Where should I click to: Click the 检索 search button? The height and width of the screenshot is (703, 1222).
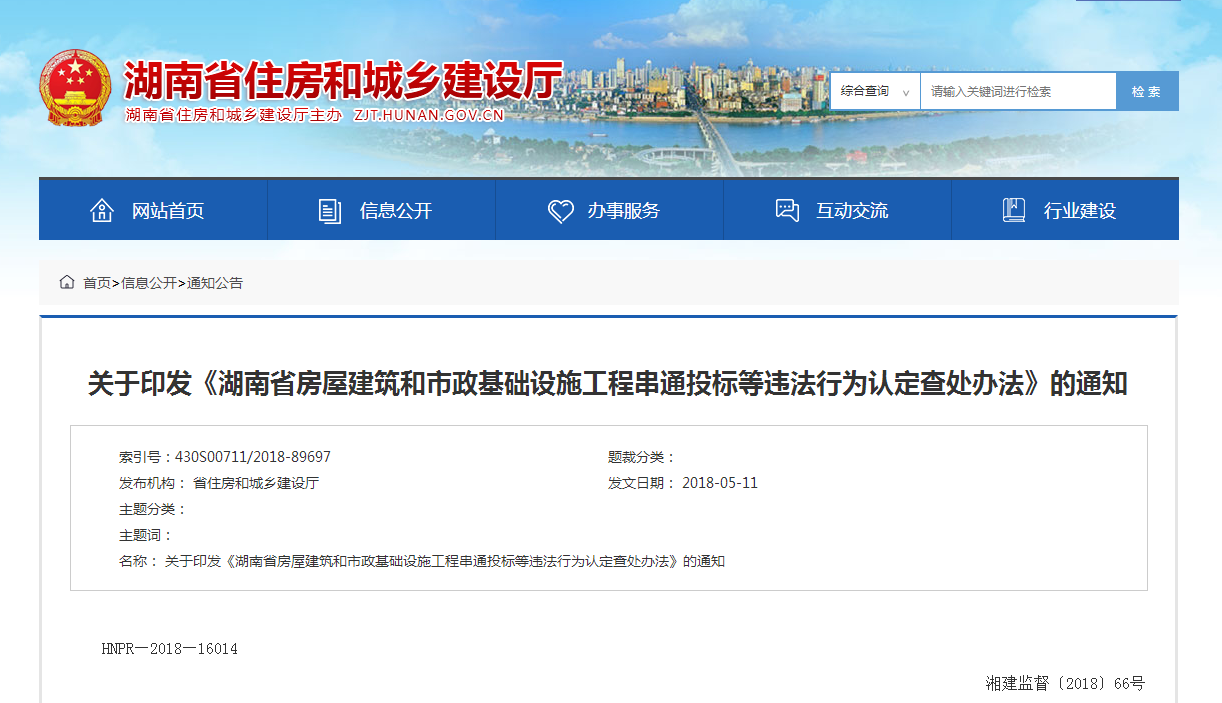[x=1147, y=90]
